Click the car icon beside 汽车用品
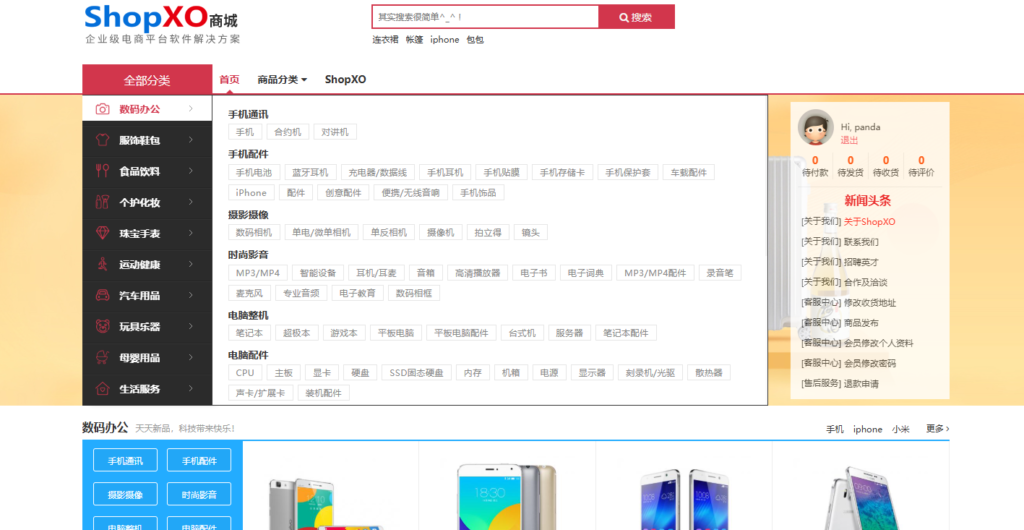The width and height of the screenshot is (1024, 530). coord(103,295)
